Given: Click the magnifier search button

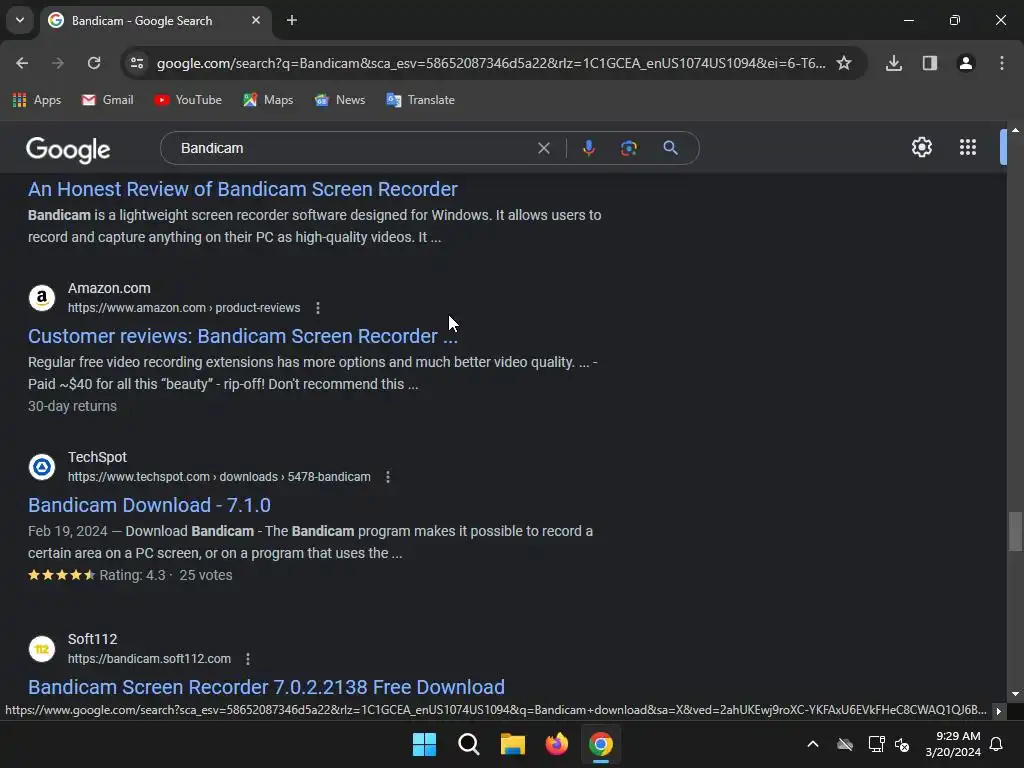Looking at the screenshot, I should [x=670, y=148].
